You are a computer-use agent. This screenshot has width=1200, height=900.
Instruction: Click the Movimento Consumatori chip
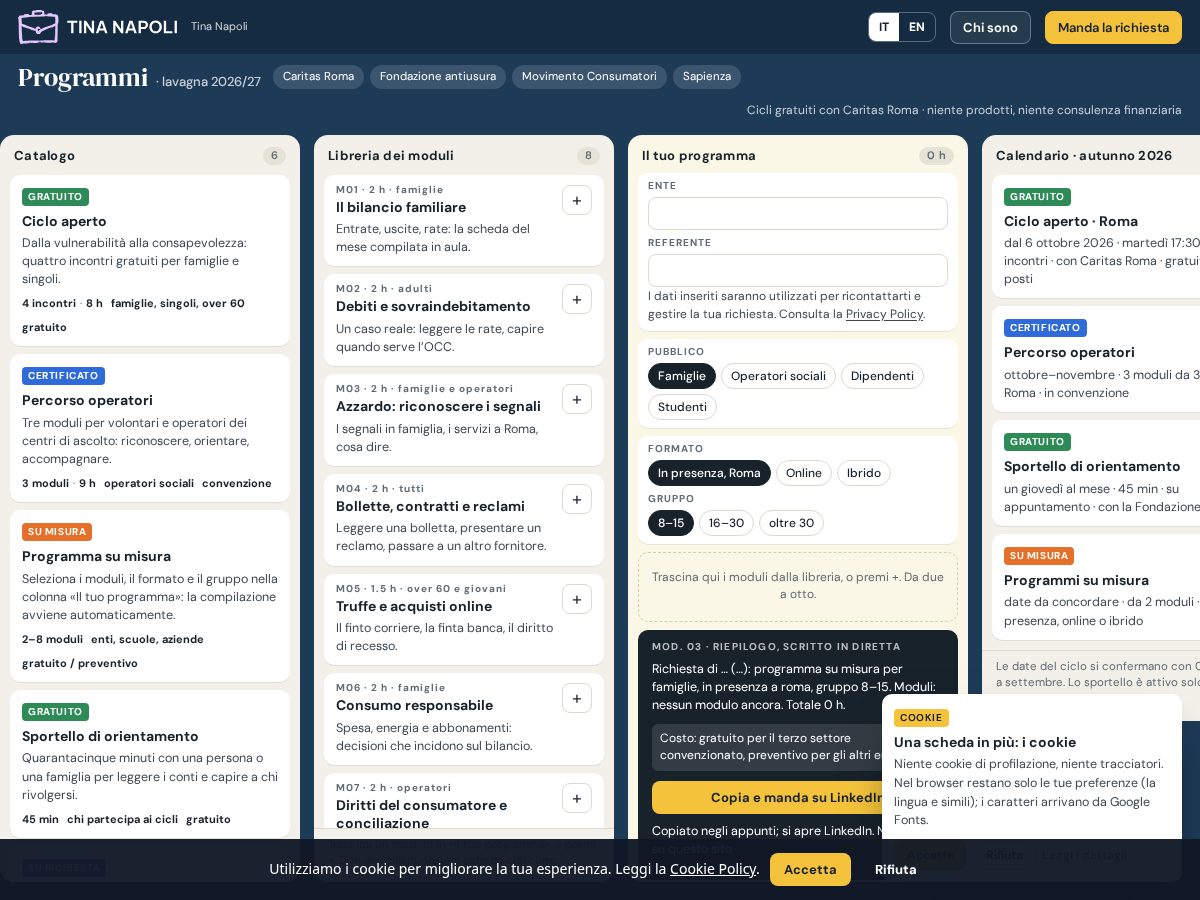pyautogui.click(x=589, y=77)
